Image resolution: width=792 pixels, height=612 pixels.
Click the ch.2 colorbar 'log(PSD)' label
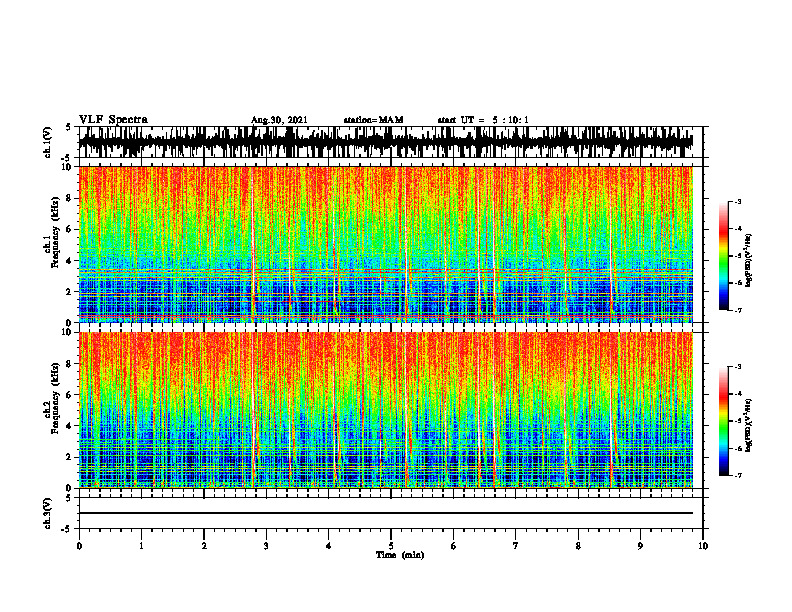pos(749,424)
